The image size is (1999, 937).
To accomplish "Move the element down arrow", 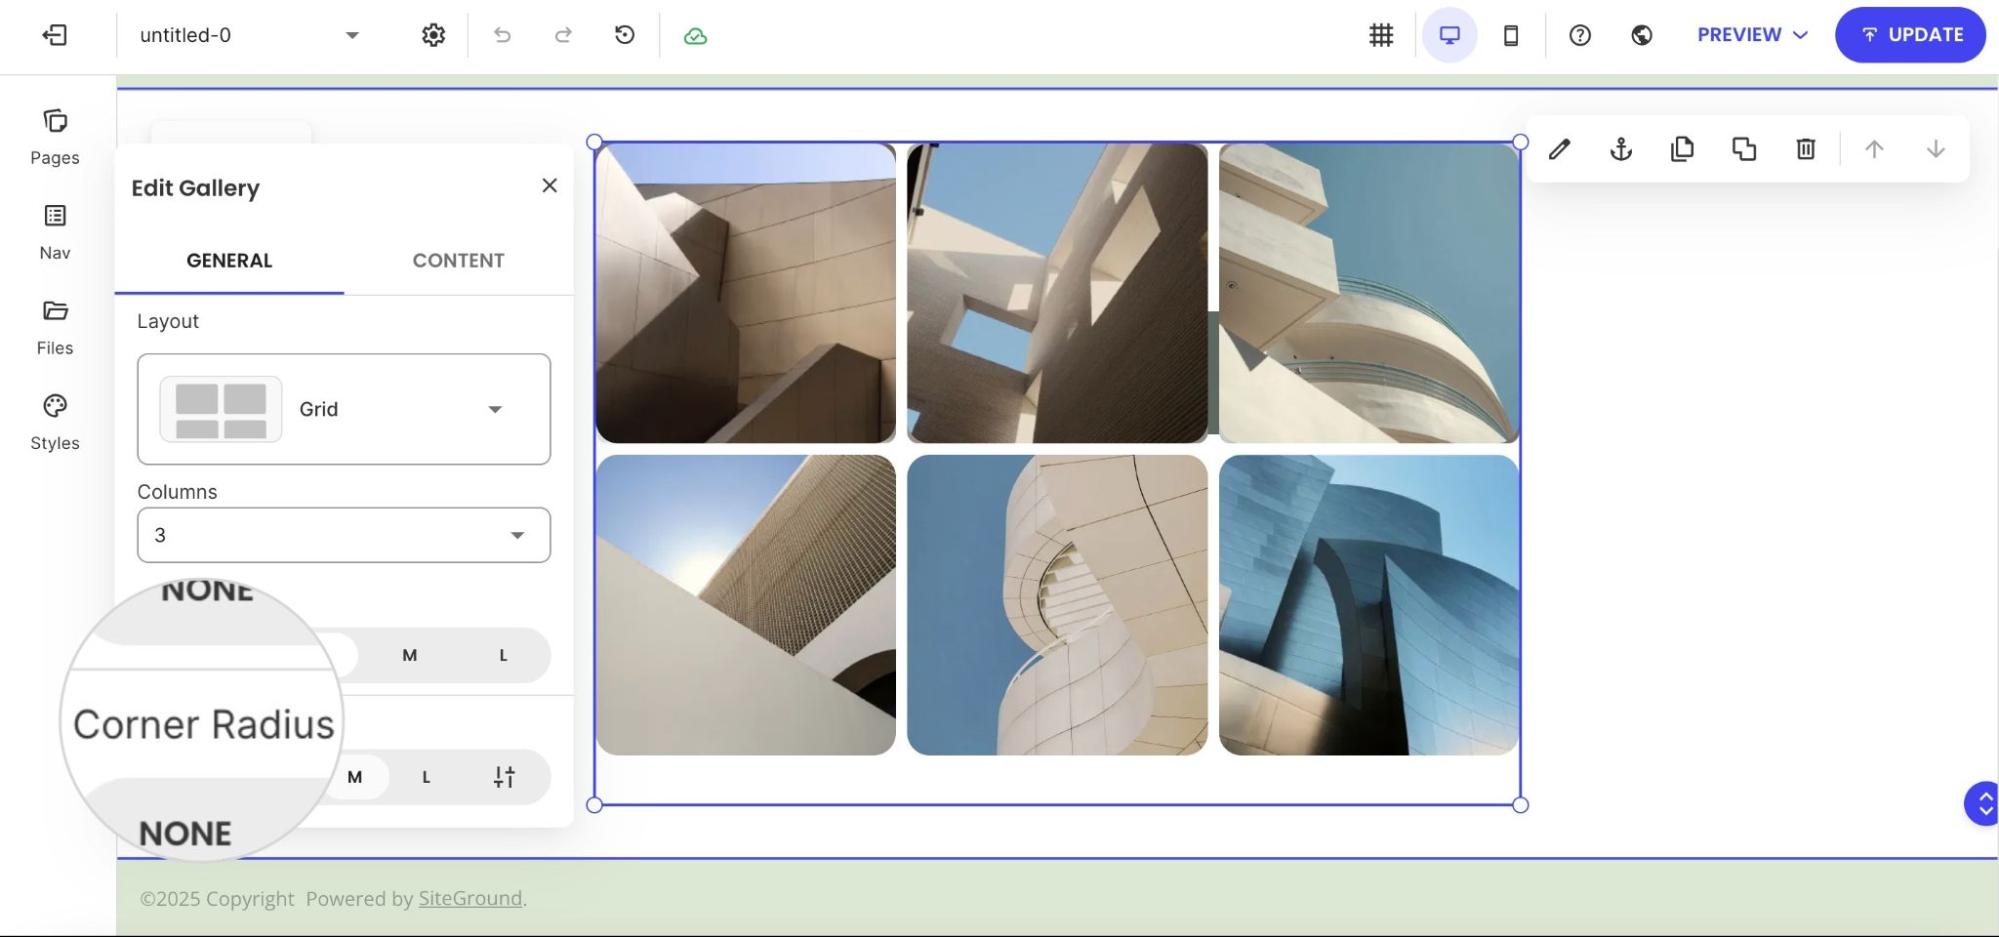I will coord(1936,150).
